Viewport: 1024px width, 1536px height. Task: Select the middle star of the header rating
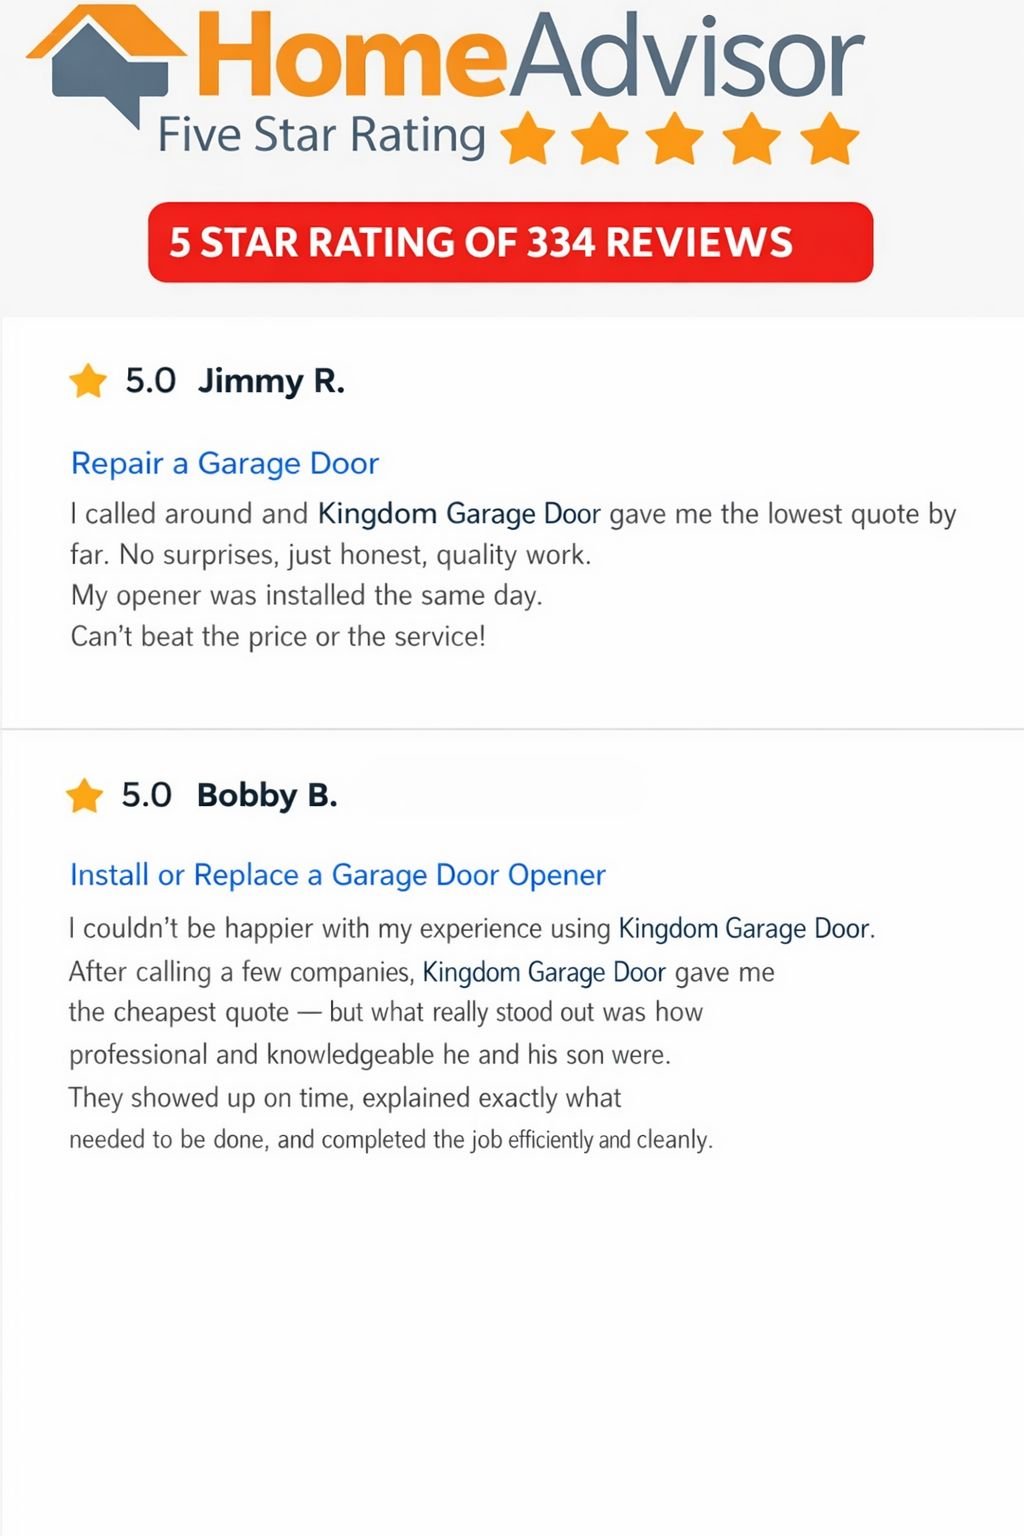(677, 138)
